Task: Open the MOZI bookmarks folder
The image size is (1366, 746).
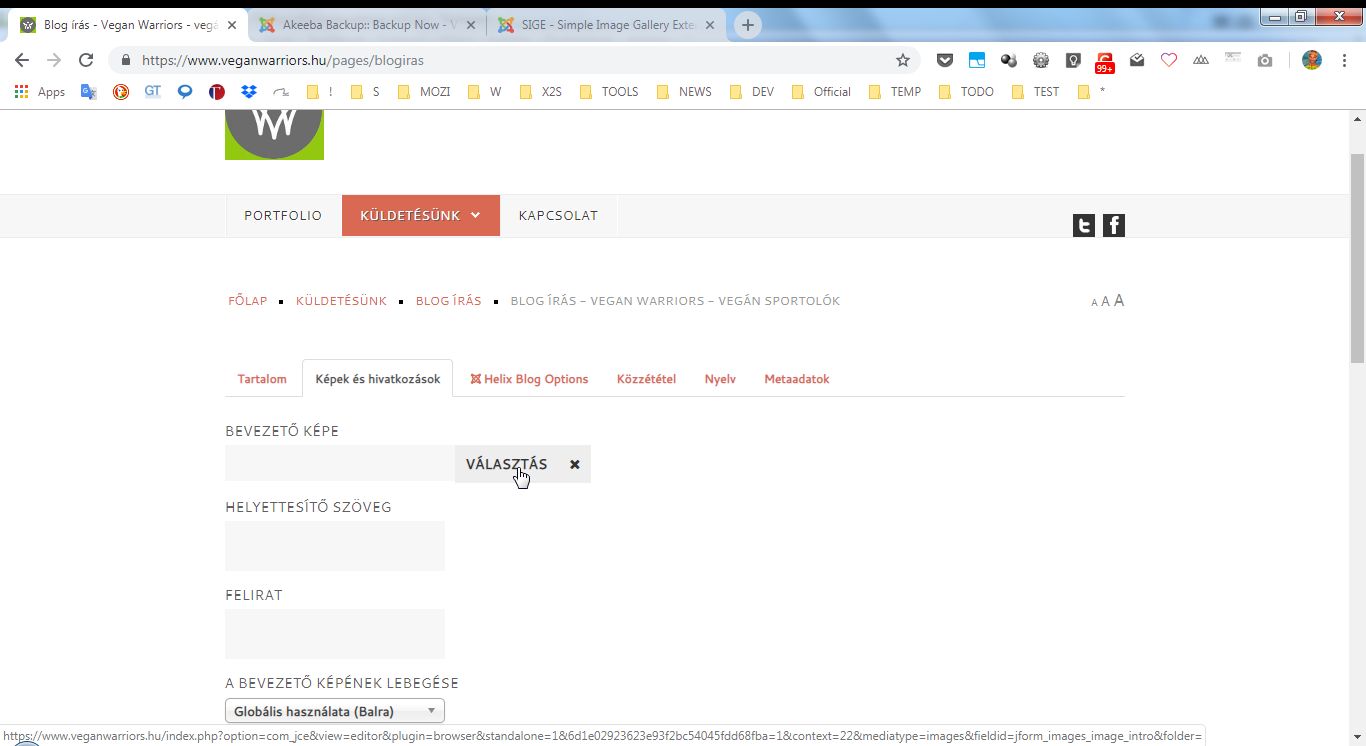Action: tap(424, 92)
